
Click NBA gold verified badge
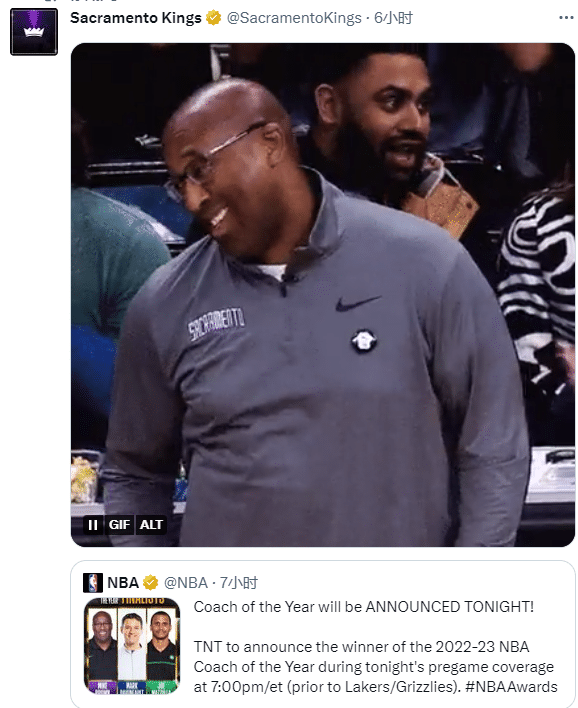(150, 583)
